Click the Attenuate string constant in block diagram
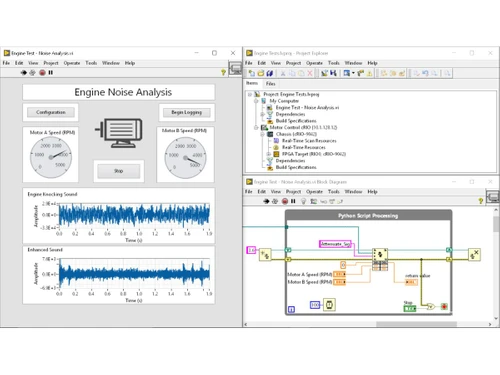Screen dimensions: 500x375 [x=335, y=244]
